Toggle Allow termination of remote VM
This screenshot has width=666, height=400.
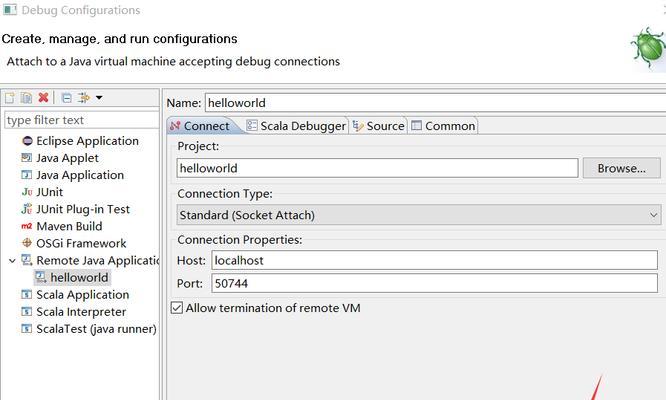pos(177,308)
